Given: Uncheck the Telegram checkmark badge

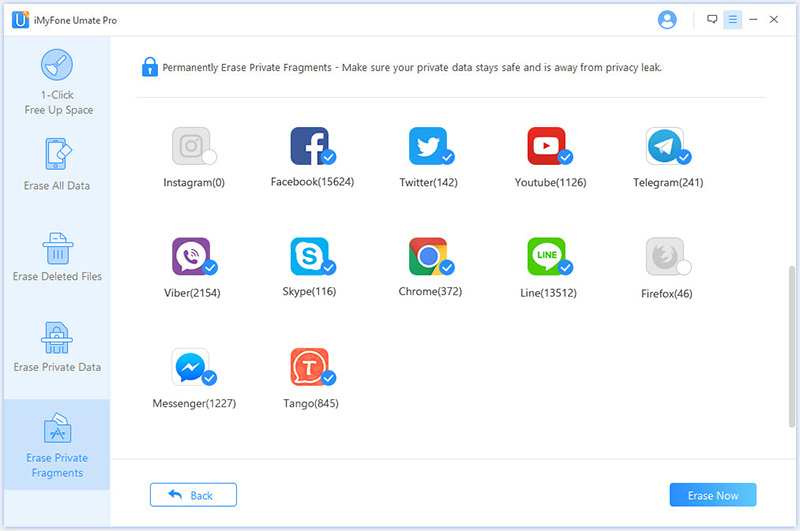Looking at the screenshot, I should point(684,157).
